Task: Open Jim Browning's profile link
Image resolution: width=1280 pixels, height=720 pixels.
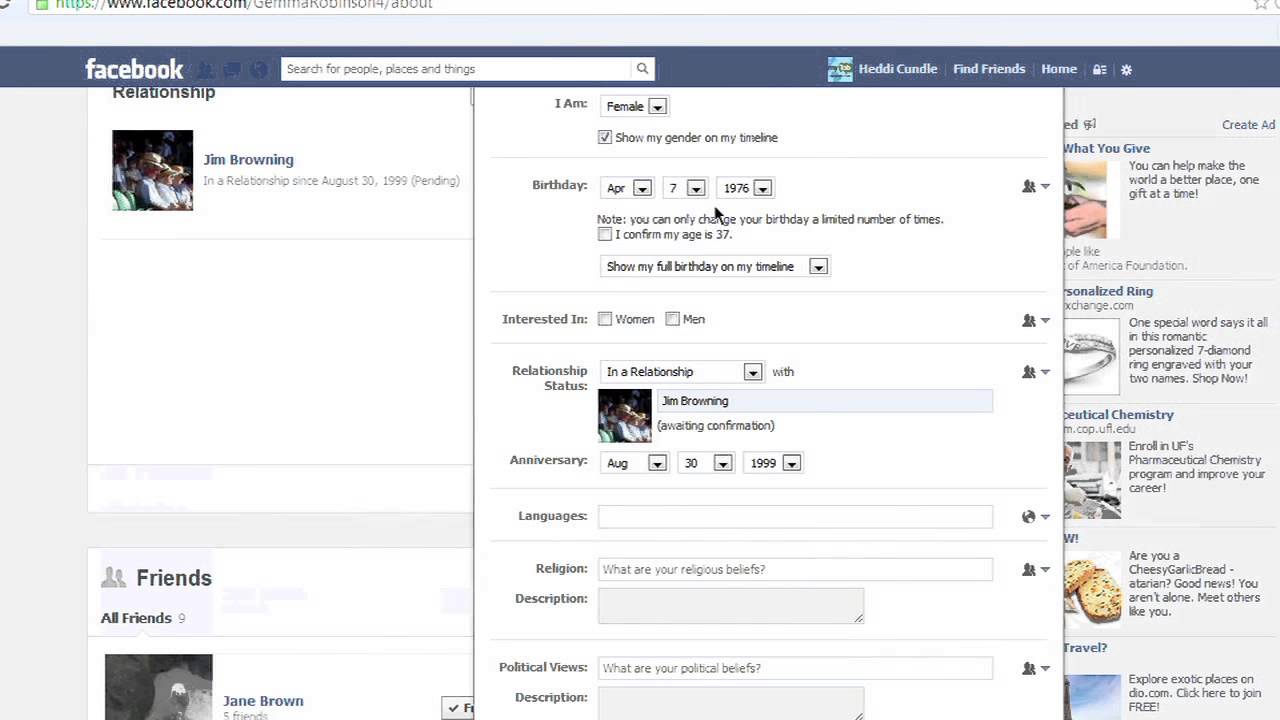Action: [248, 159]
